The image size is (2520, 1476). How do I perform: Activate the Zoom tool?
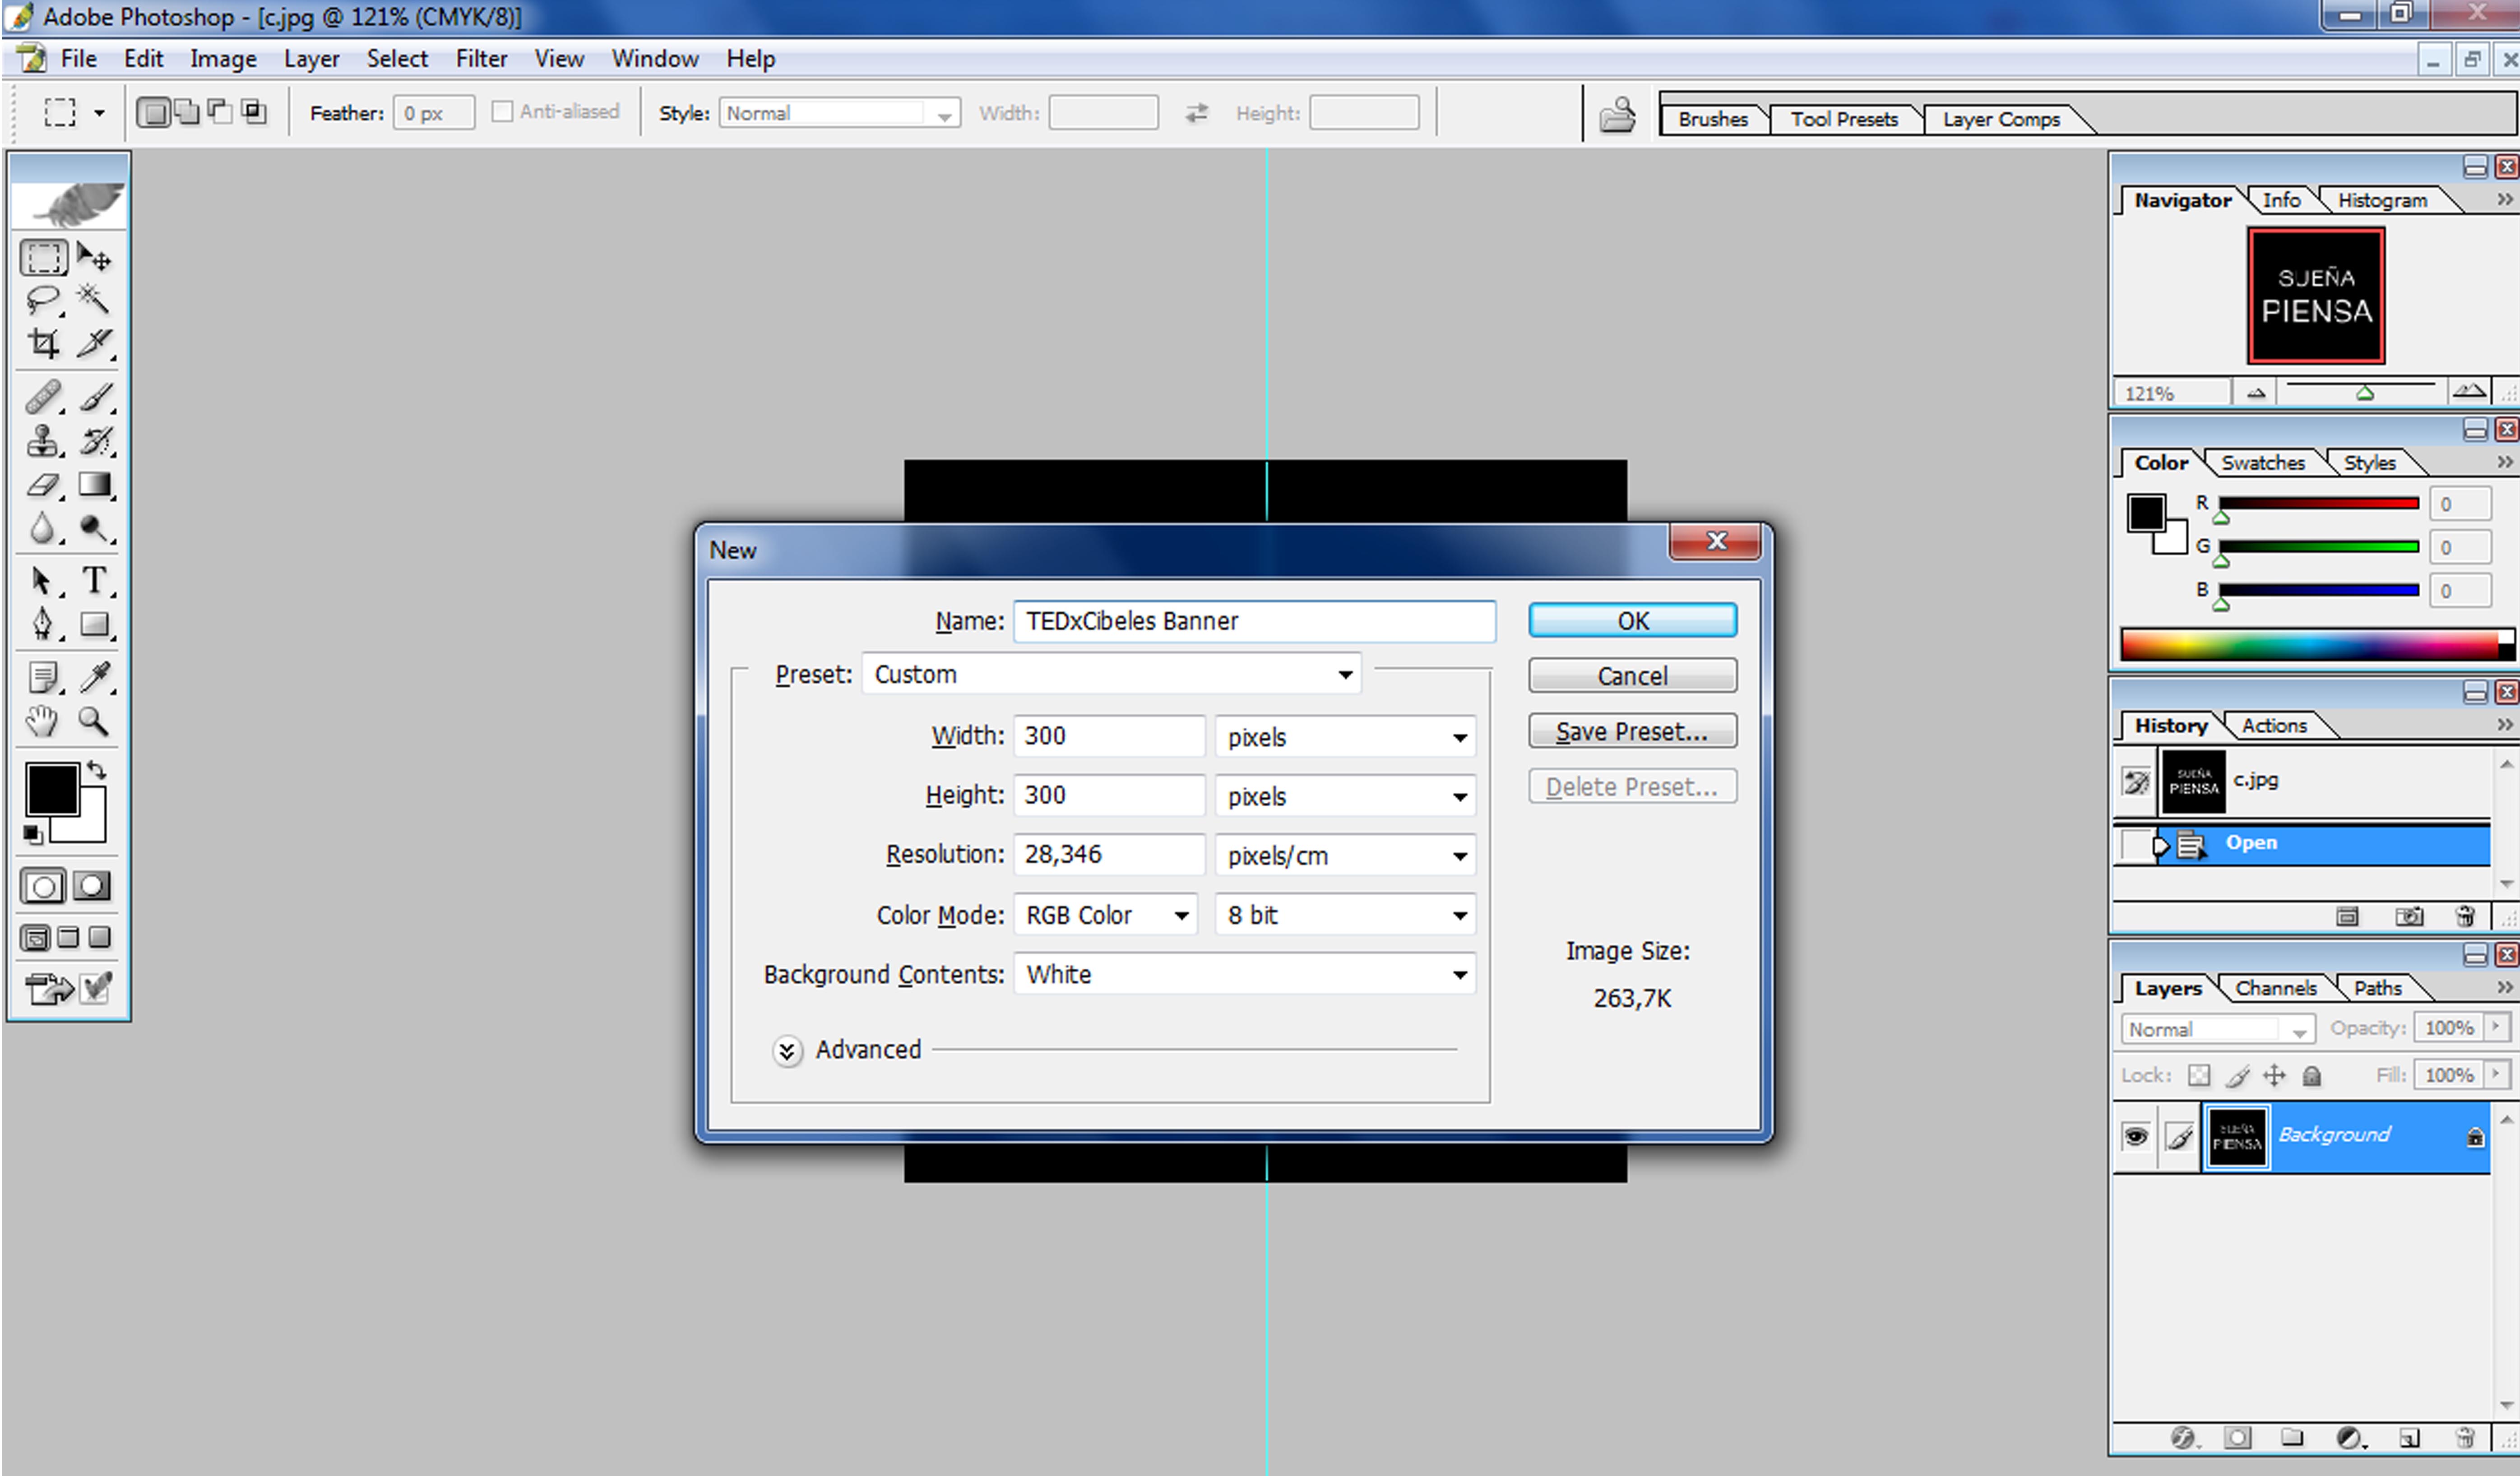(94, 721)
